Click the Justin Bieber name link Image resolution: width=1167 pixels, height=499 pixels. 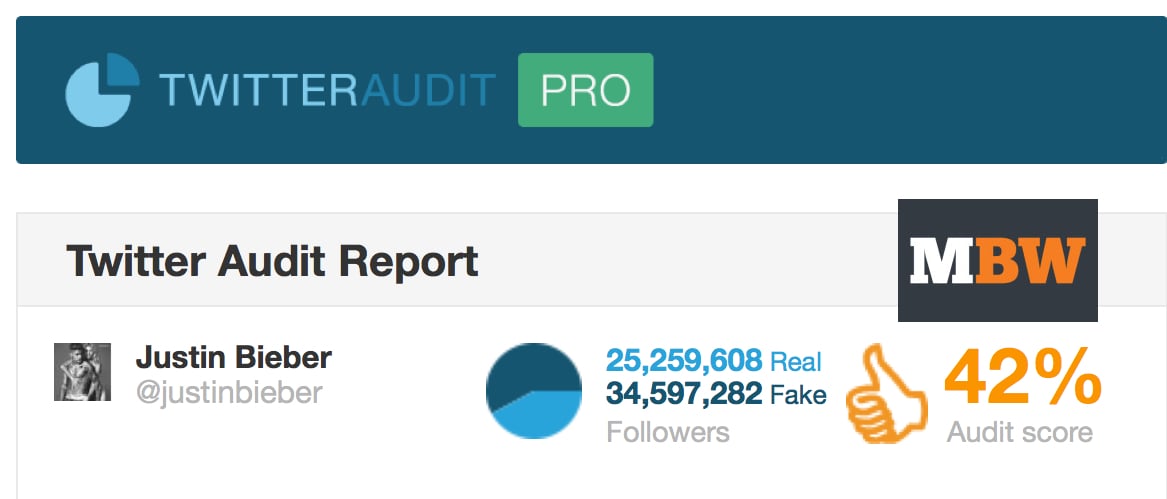[234, 358]
